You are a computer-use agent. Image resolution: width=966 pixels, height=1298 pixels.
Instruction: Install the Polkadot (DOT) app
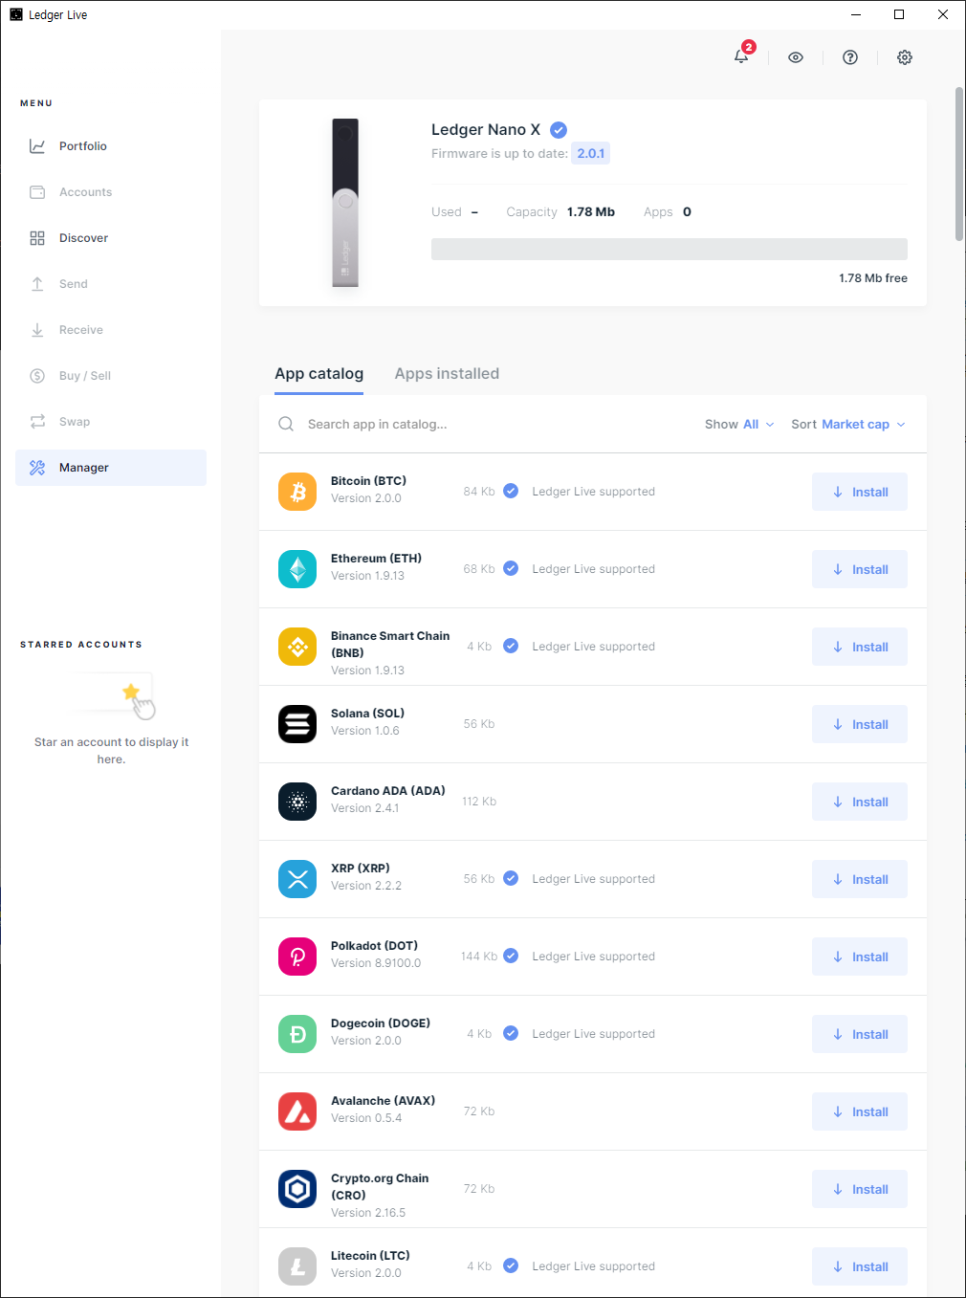[860, 957]
